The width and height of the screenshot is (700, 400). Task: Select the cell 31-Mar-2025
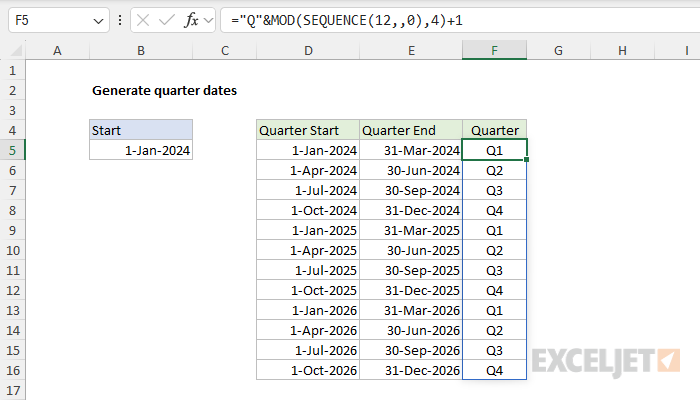point(411,230)
